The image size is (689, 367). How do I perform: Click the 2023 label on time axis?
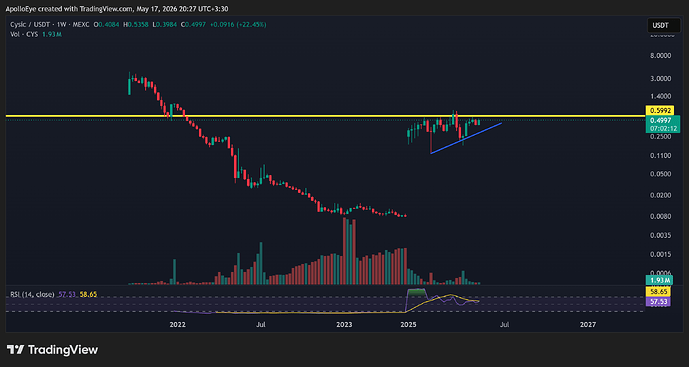[344, 324]
